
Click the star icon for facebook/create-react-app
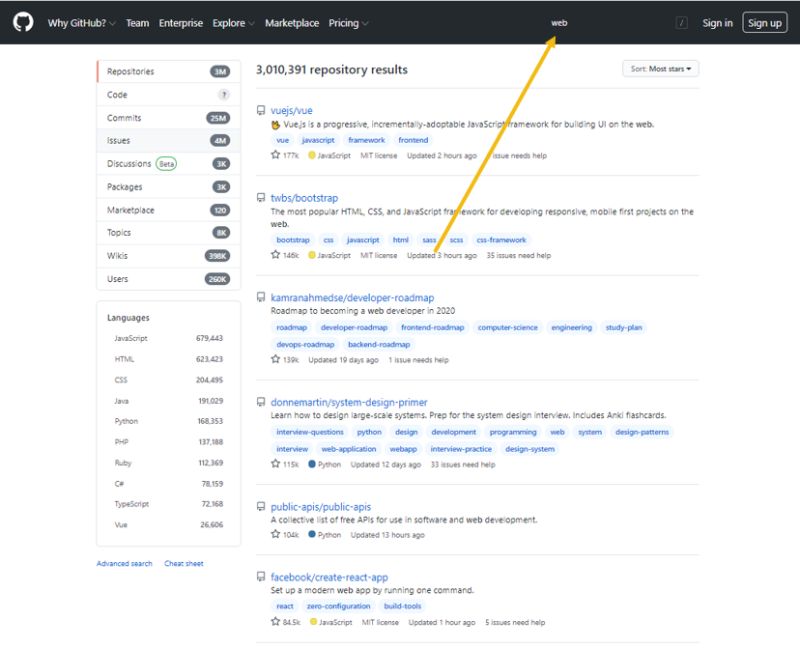pos(275,621)
